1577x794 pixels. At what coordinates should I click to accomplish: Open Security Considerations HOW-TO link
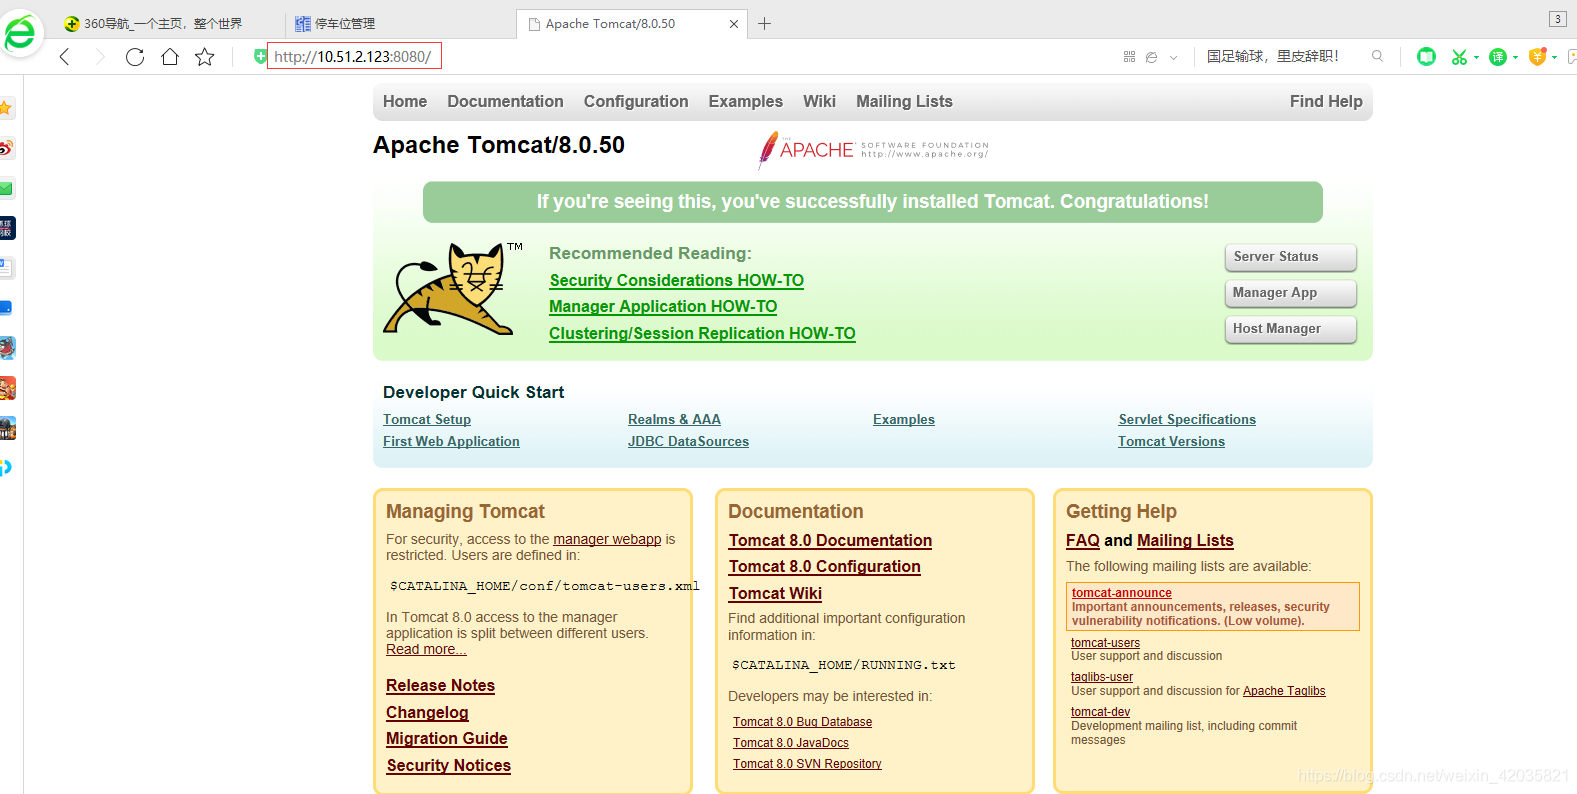677,281
